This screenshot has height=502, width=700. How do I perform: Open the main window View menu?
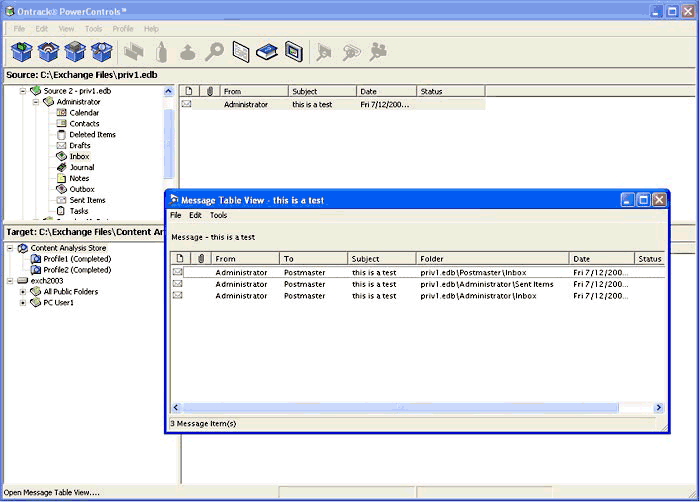pos(66,29)
